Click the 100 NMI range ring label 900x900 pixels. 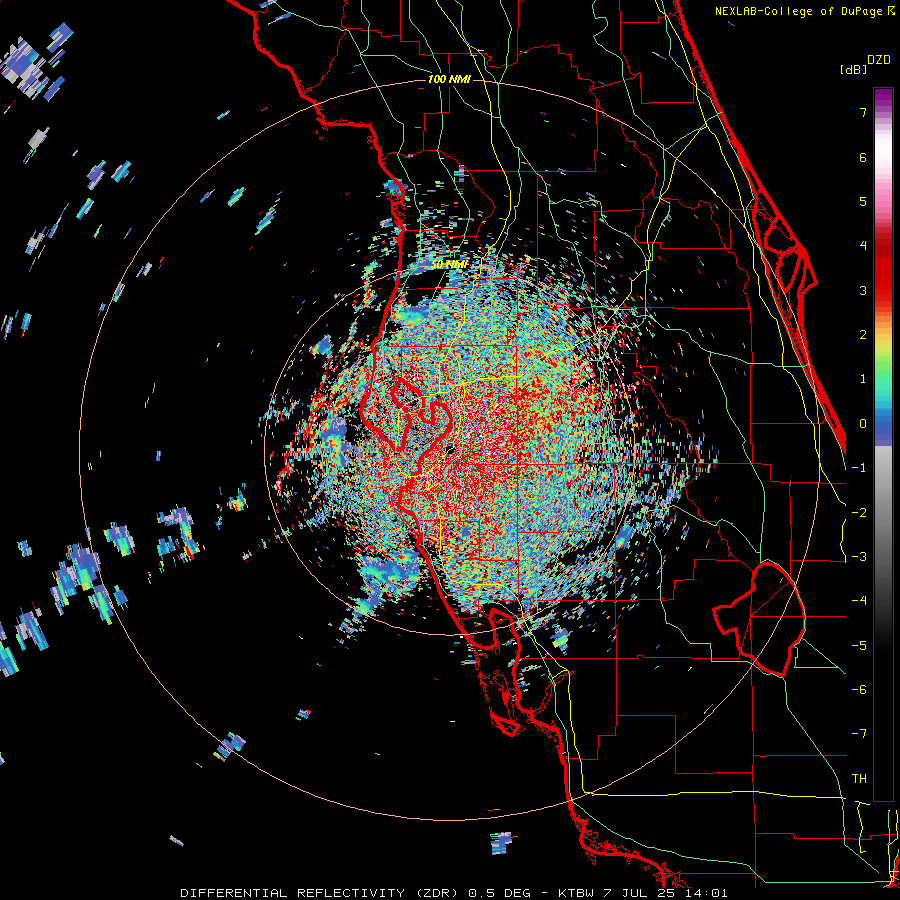(449, 79)
